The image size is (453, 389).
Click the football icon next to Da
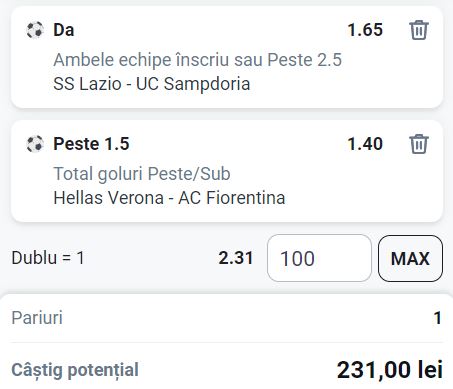click(x=35, y=30)
